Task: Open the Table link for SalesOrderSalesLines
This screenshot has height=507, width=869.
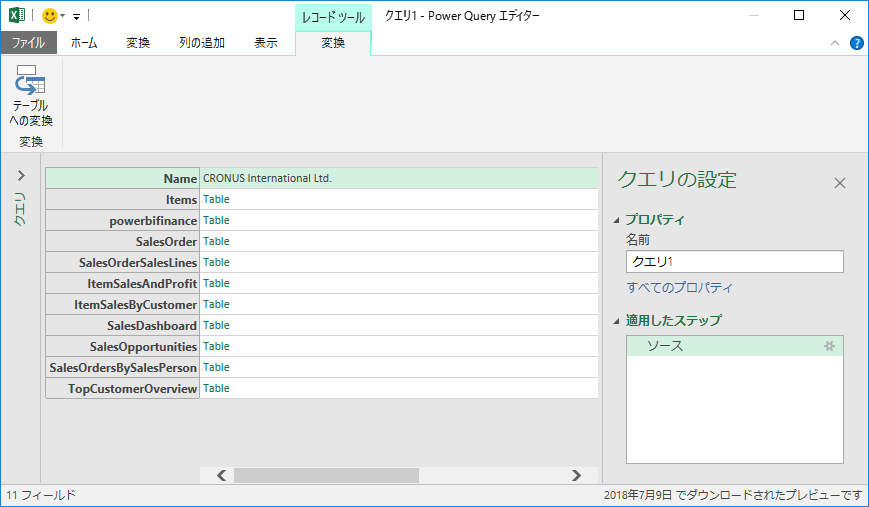Action: 216,263
